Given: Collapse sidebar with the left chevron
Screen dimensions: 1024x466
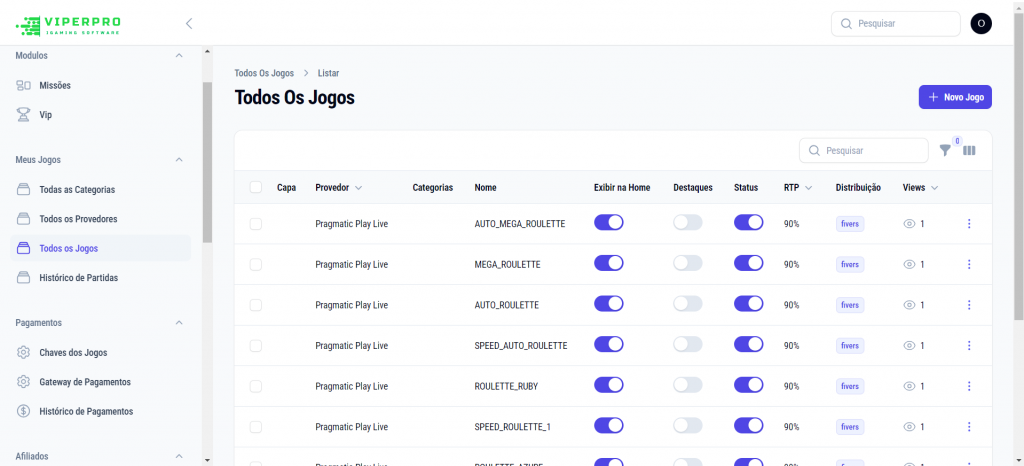Looking at the screenshot, I should tap(189, 23).
